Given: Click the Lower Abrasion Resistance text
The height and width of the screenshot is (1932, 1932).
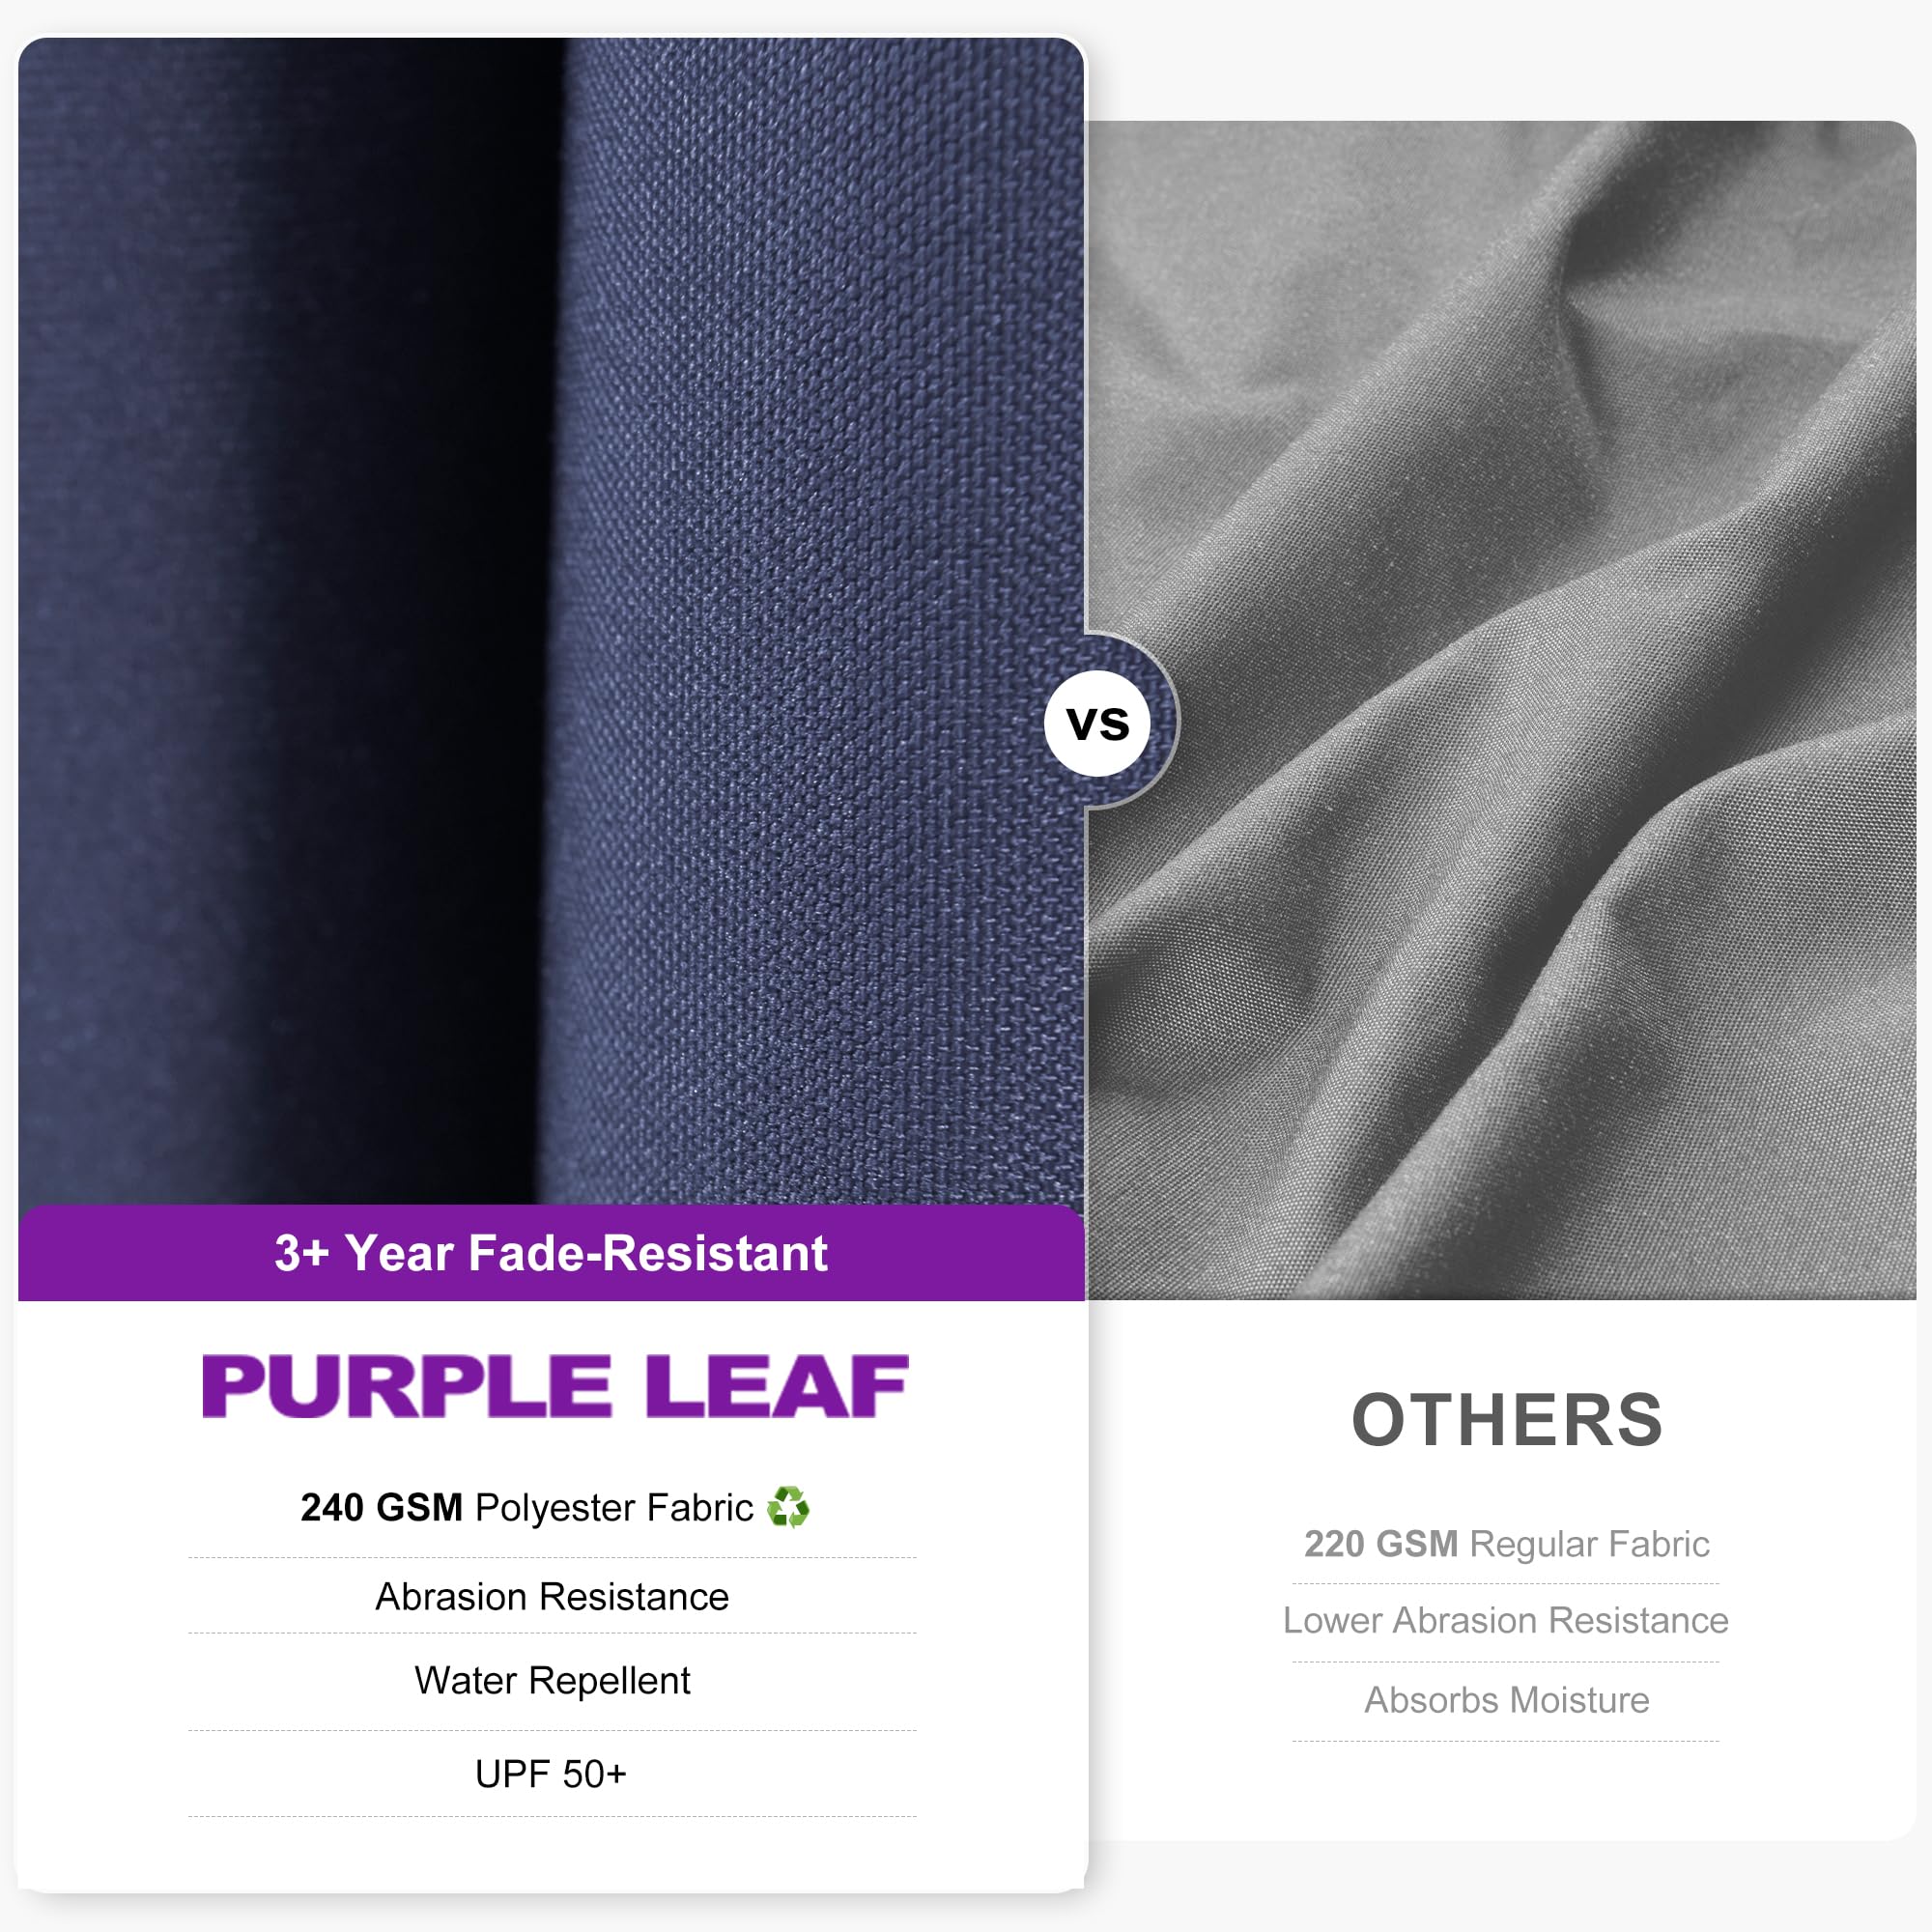Looking at the screenshot, I should tap(1506, 1620).
